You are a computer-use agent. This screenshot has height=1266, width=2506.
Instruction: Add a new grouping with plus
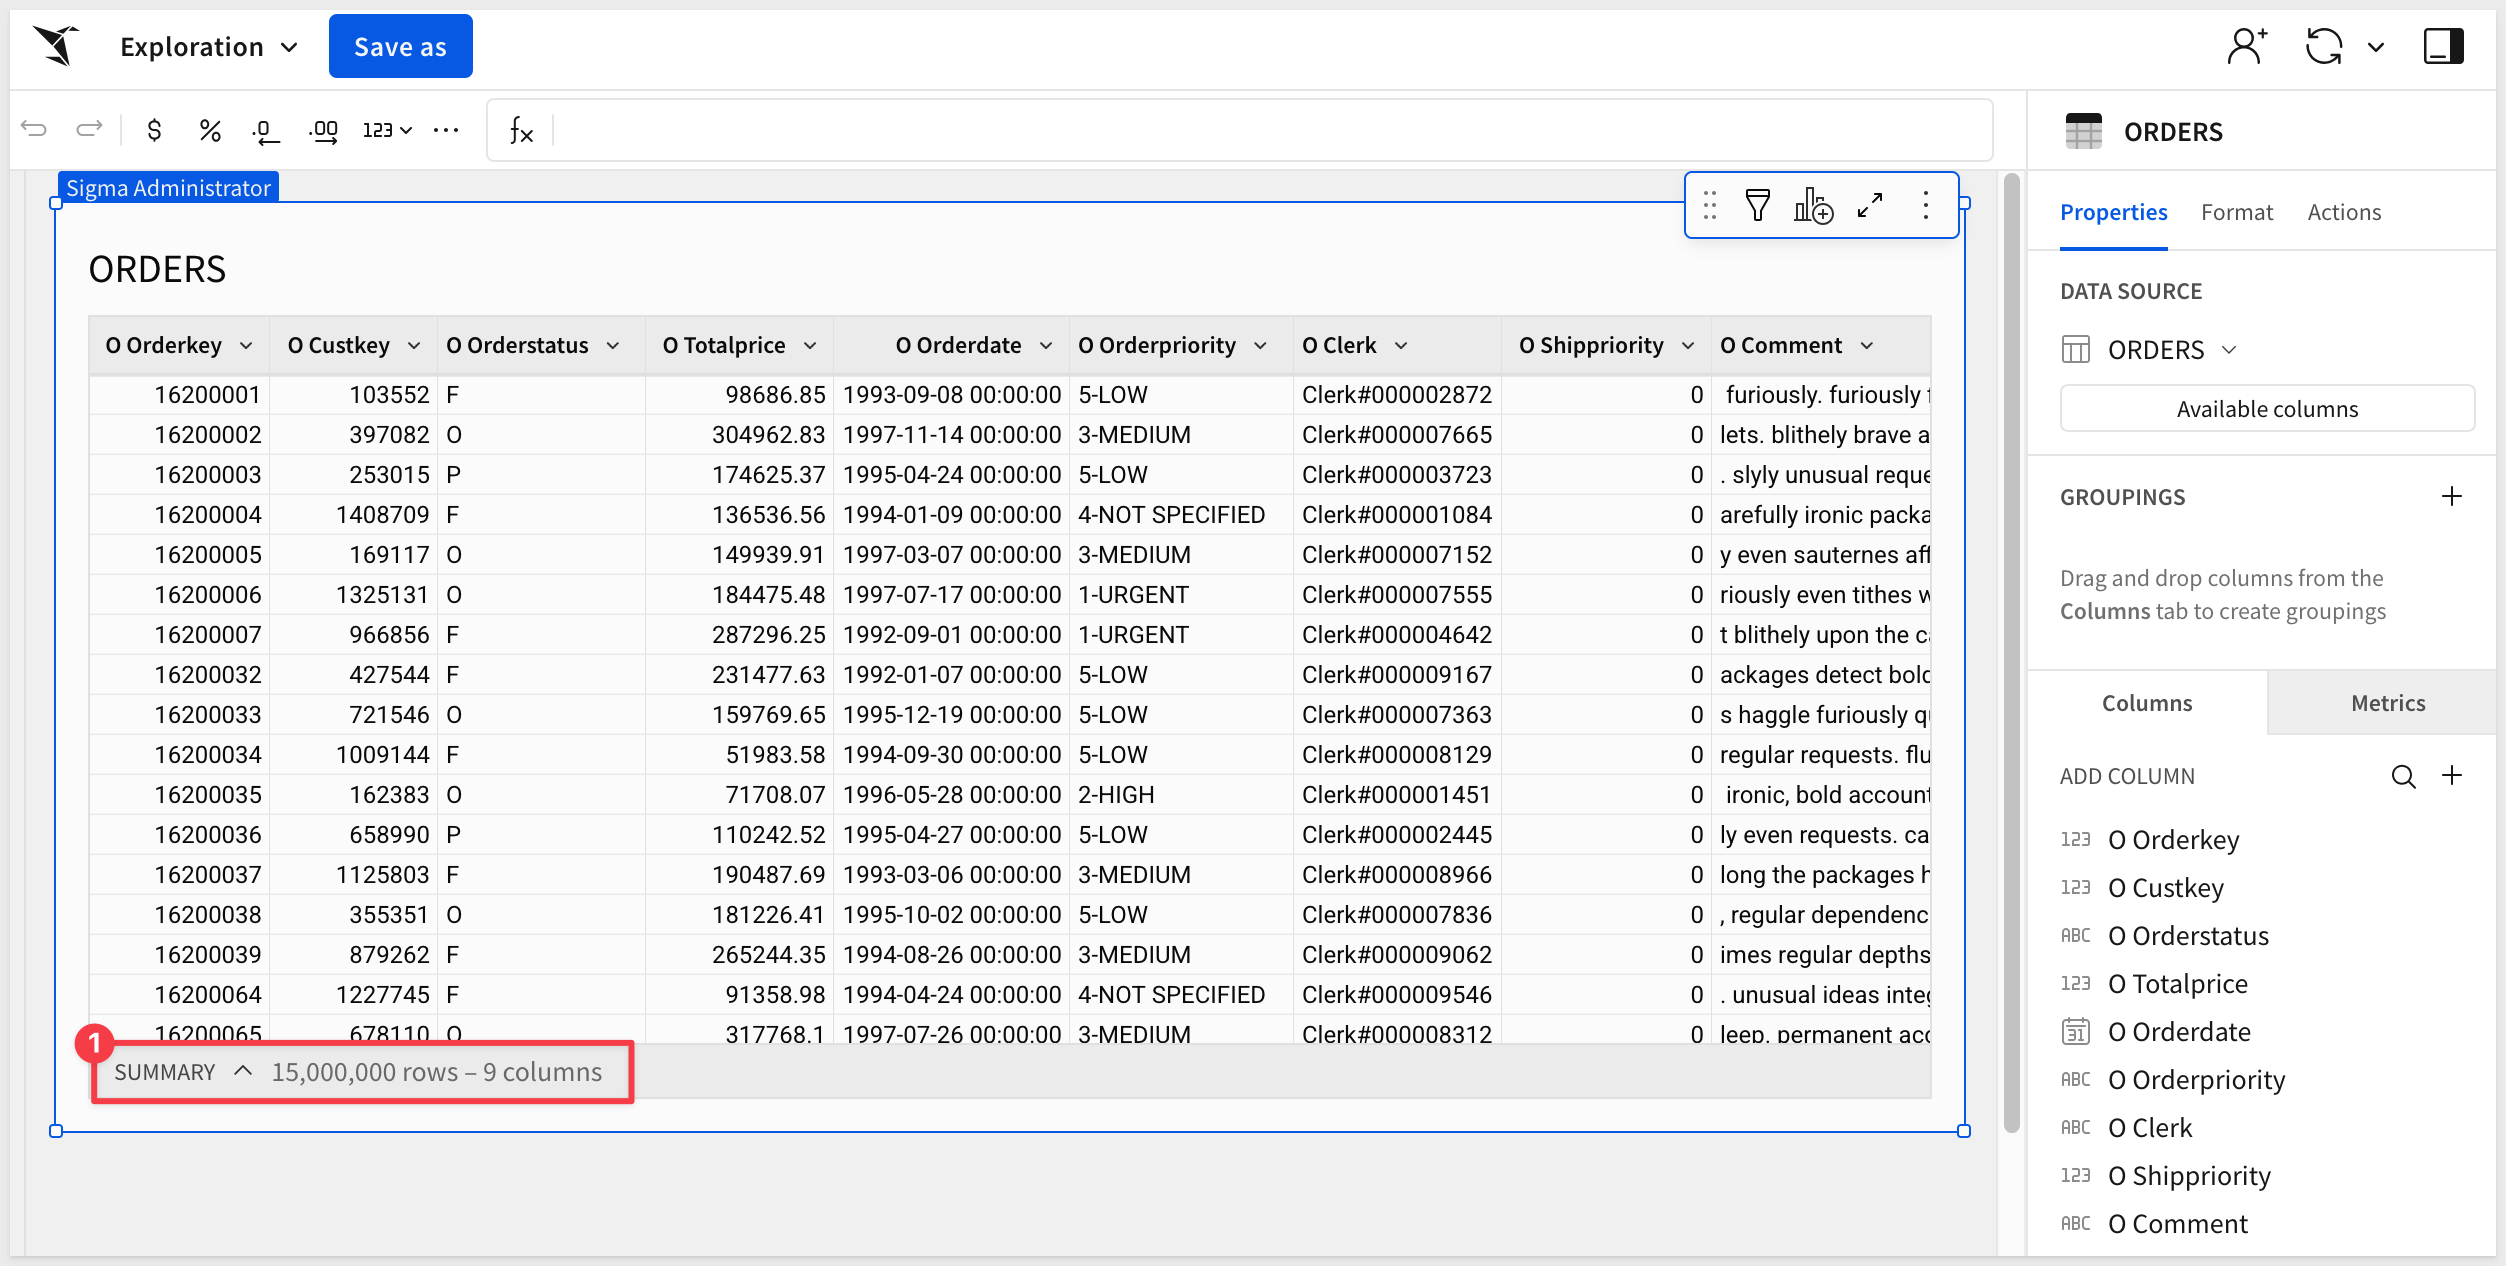click(x=2451, y=497)
